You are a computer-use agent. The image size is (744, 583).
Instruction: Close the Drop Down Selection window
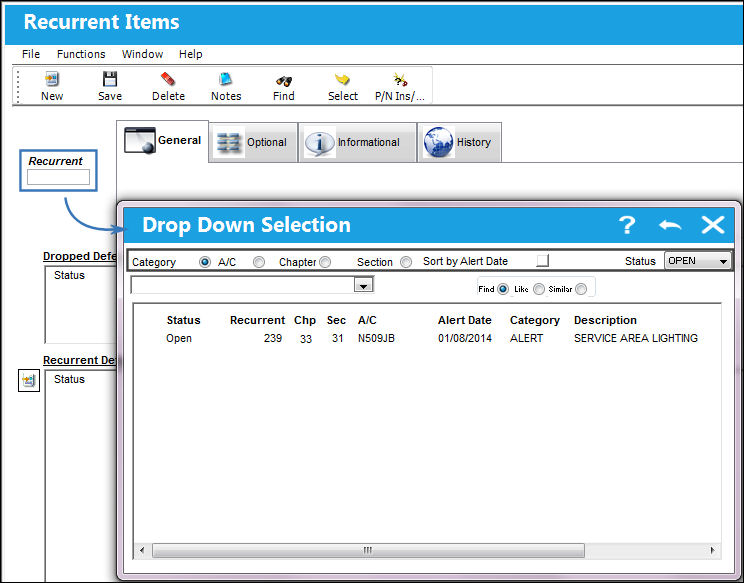[x=713, y=225]
